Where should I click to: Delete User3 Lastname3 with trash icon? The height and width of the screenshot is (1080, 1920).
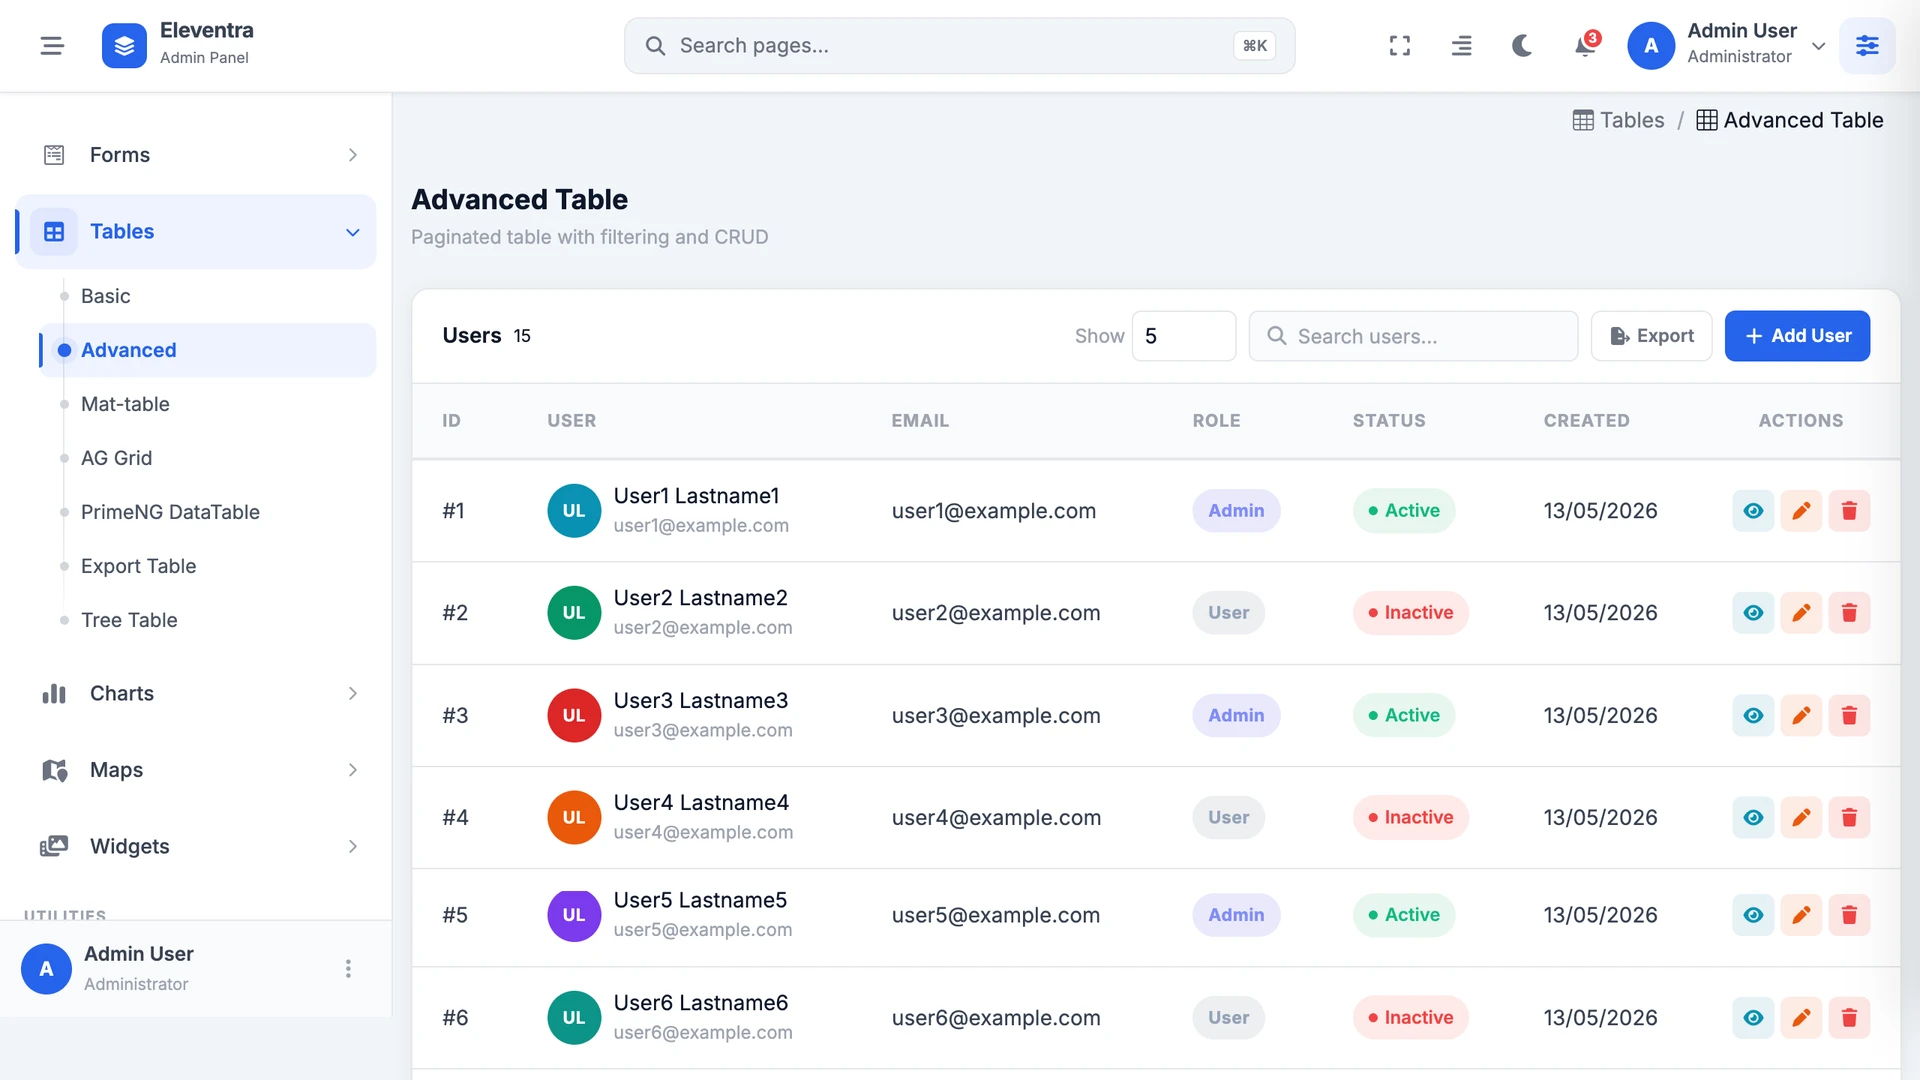(1849, 716)
